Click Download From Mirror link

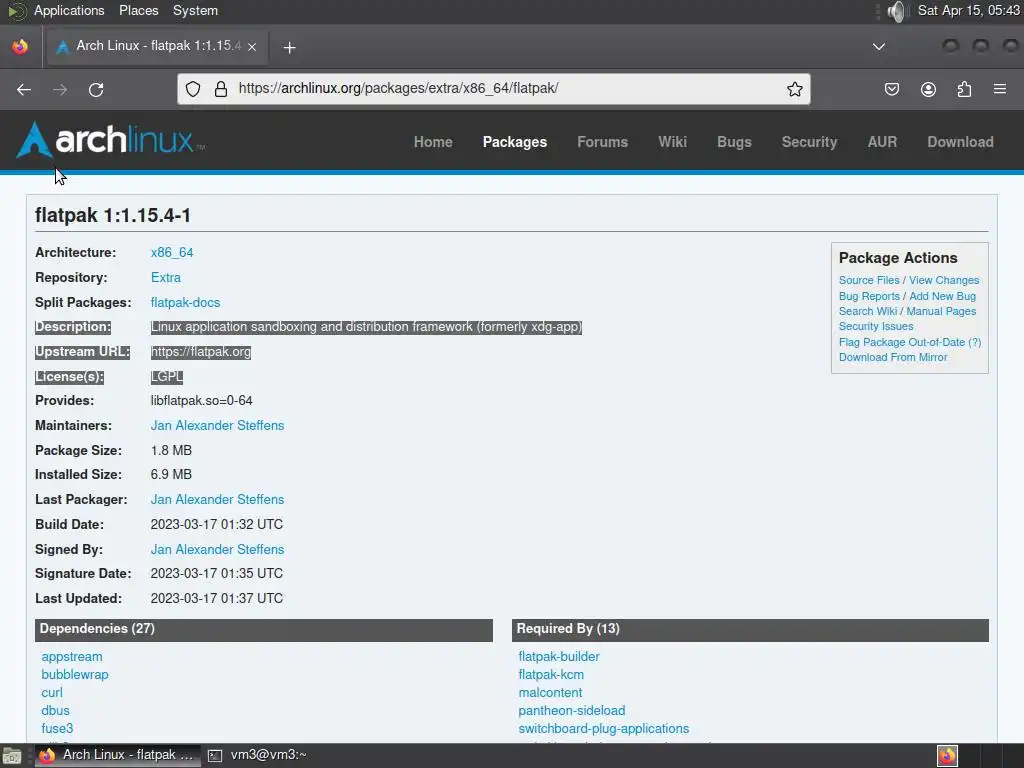tap(893, 357)
